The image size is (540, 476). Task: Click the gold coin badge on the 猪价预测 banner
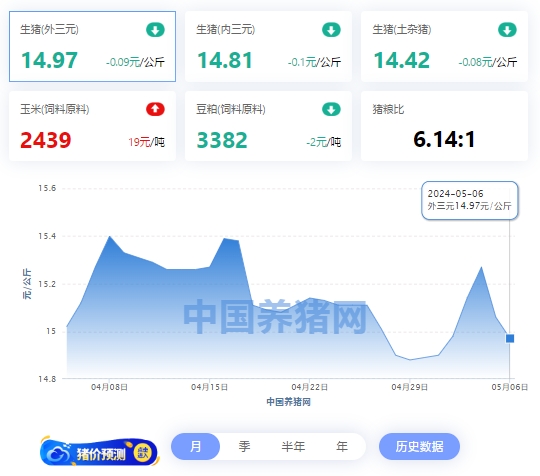[143, 453]
